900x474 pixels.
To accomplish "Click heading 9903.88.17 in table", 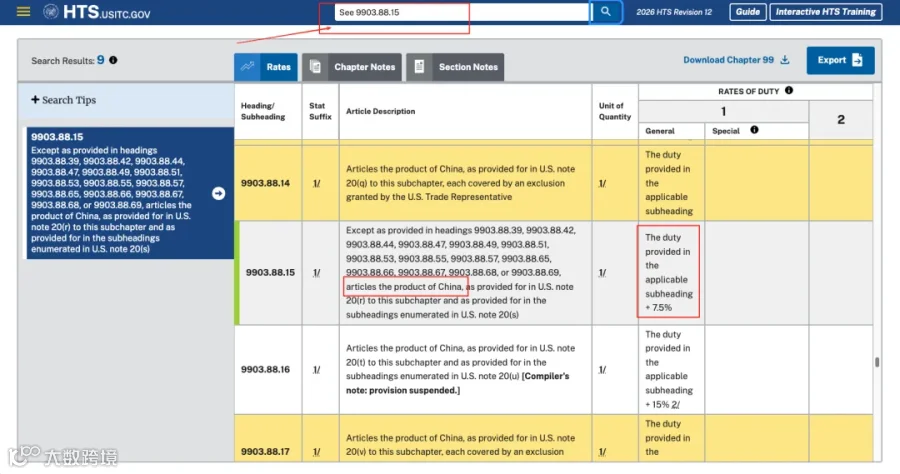I will (265, 452).
